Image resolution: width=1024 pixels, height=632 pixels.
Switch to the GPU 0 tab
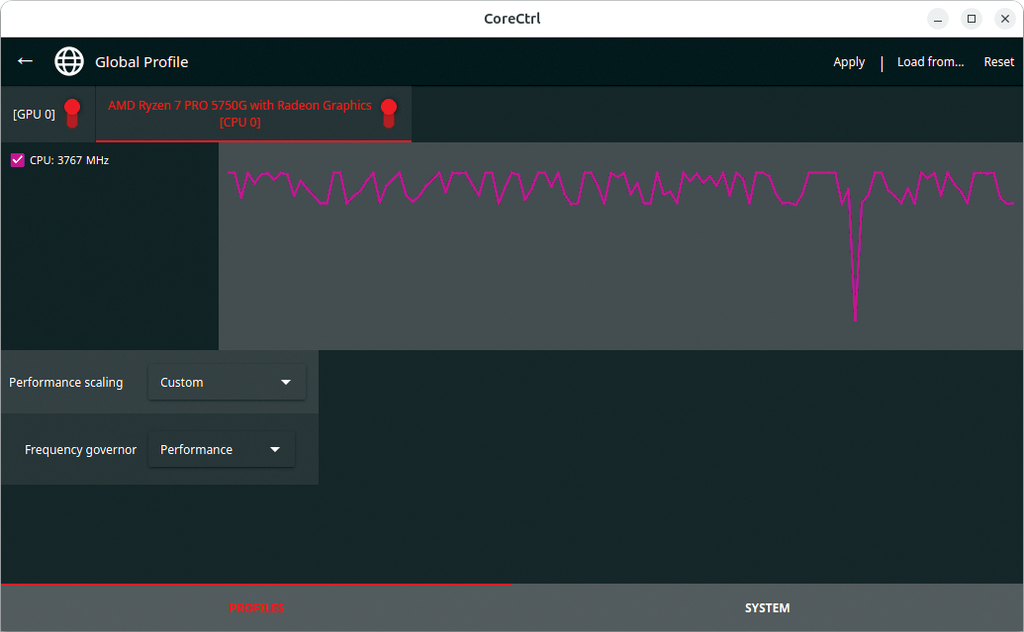34,114
